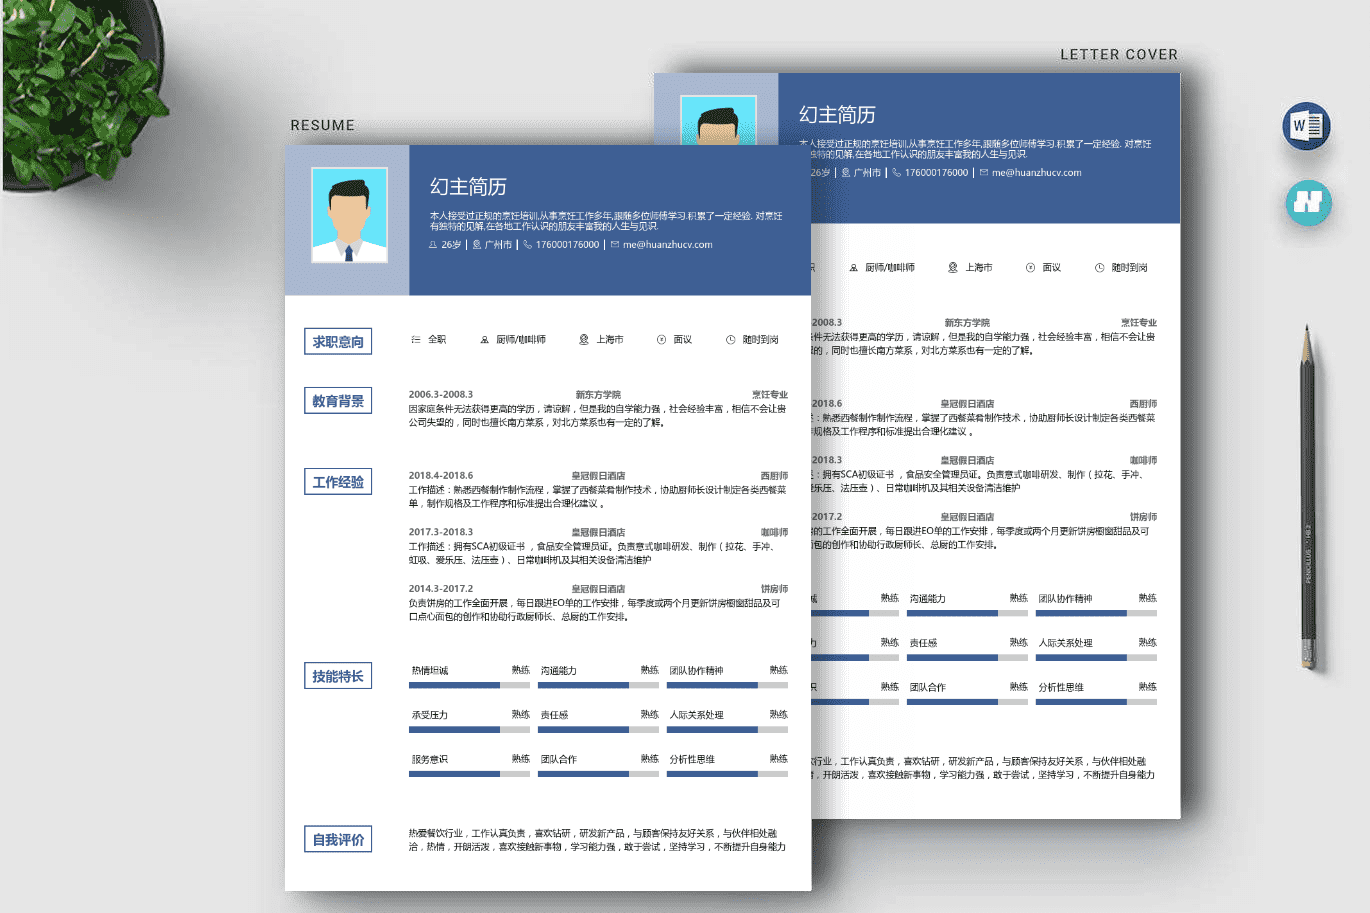Viewport: 1370px width, 913px height.
Task: Click the avatar photo on the front resume
Action: point(349,216)
